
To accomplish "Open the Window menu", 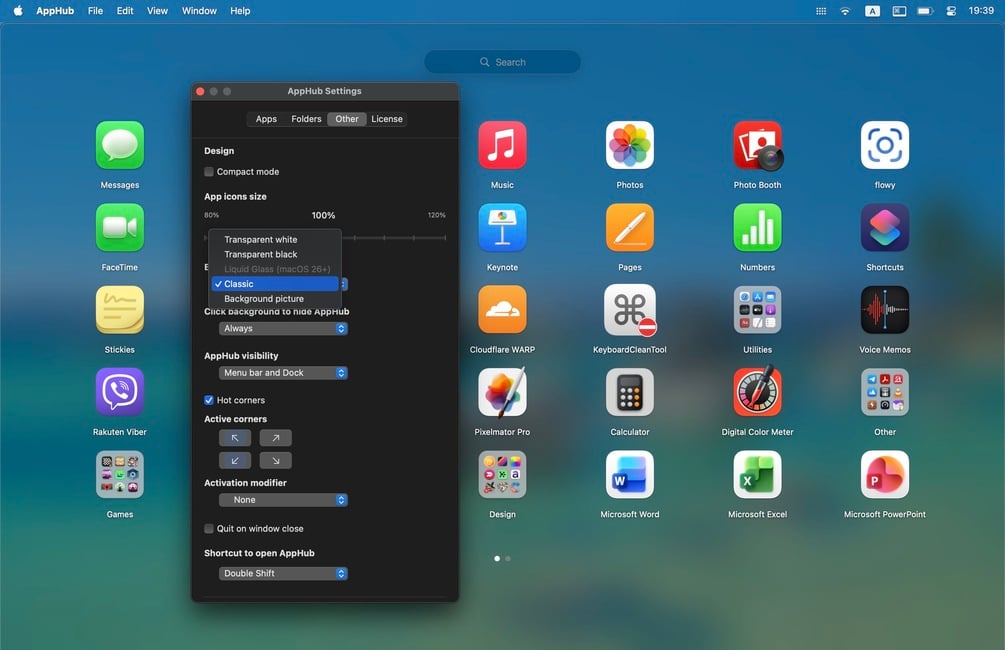I will [199, 11].
